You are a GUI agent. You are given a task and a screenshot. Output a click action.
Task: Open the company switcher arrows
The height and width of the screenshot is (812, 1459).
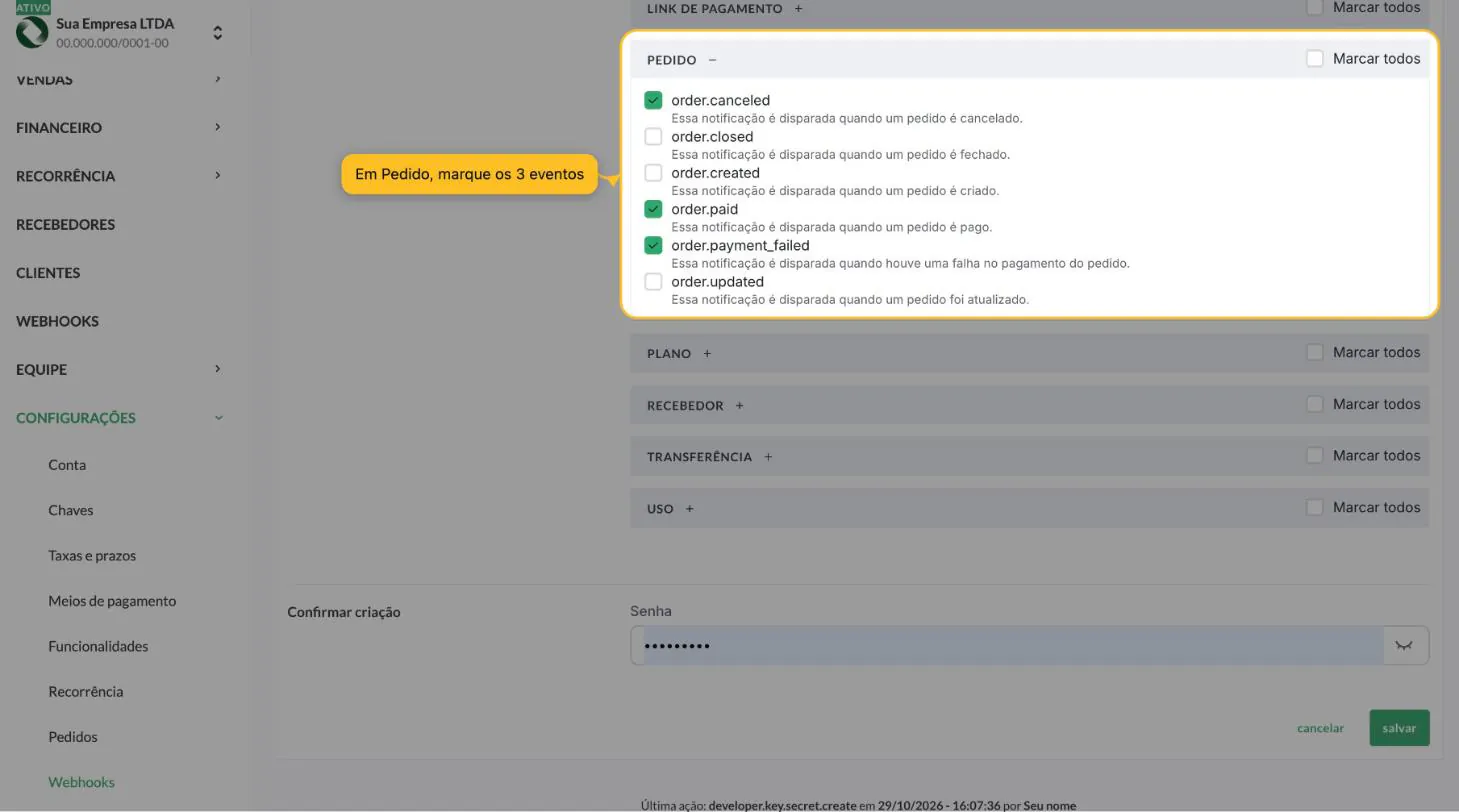(217, 34)
